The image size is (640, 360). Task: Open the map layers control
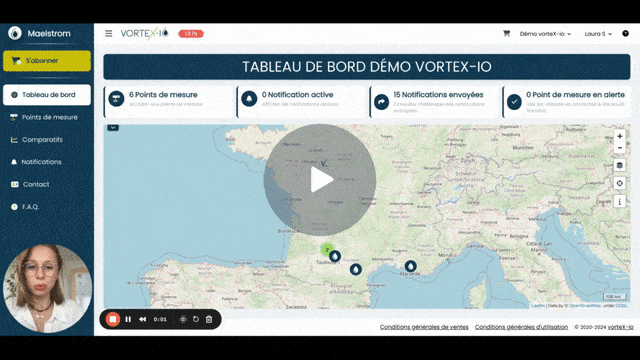coord(620,165)
